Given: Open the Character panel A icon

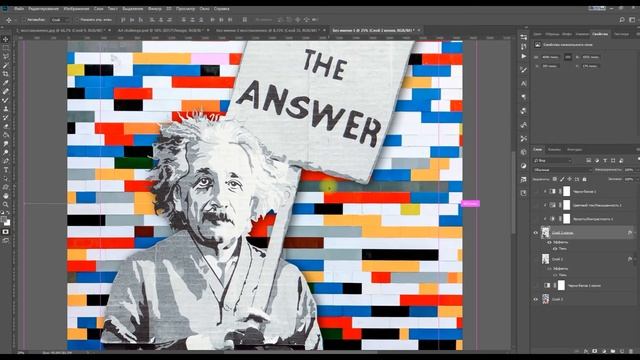Looking at the screenshot, I should (524, 84).
